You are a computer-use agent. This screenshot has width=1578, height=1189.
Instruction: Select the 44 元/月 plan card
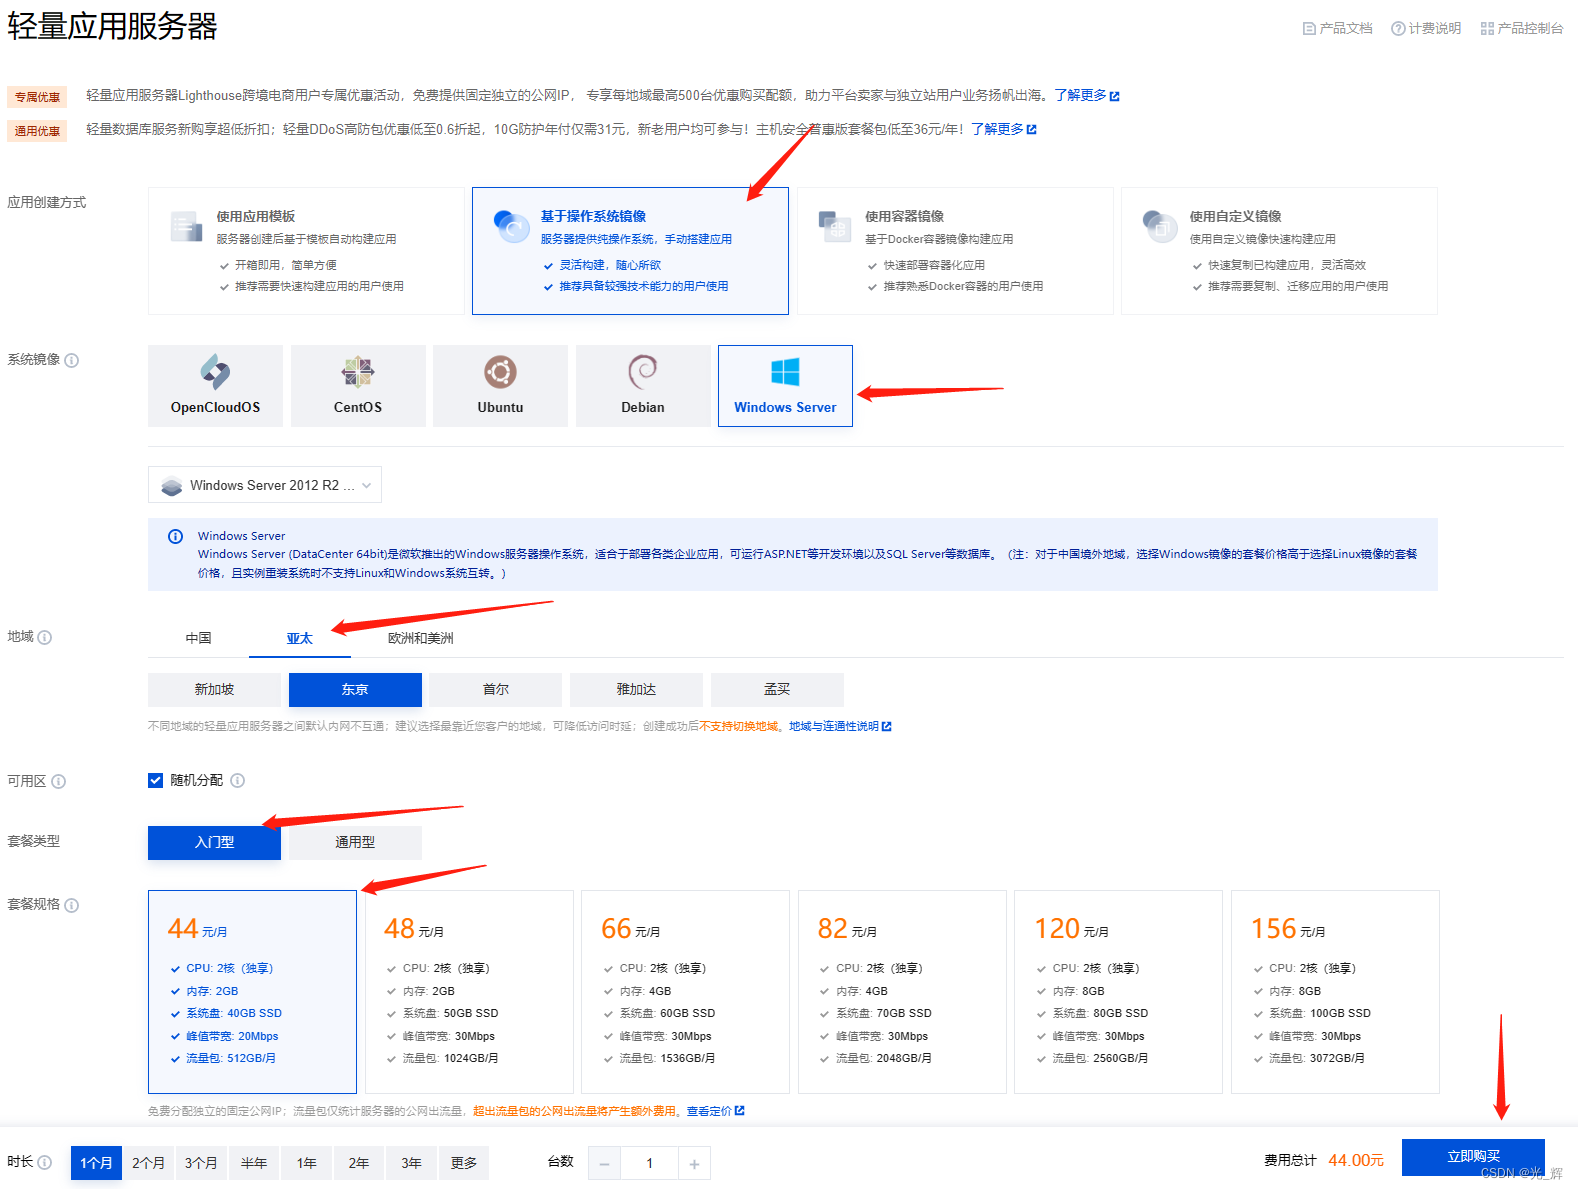[252, 992]
